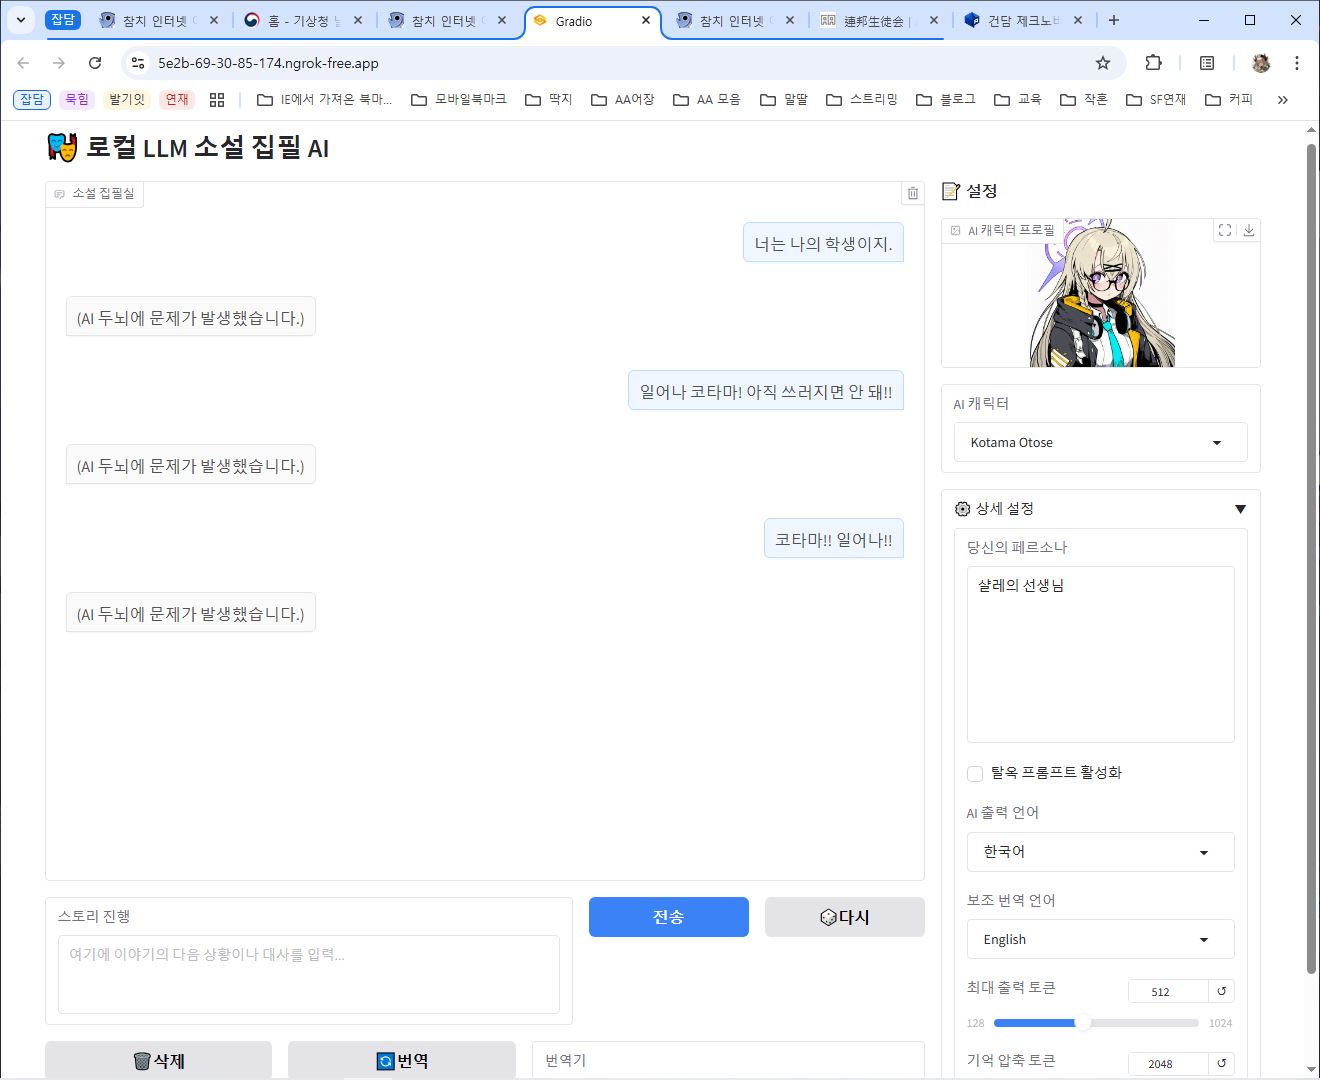The width and height of the screenshot is (1320, 1080).
Task: Open the browser extensions puzzle icon
Action: [1153, 63]
